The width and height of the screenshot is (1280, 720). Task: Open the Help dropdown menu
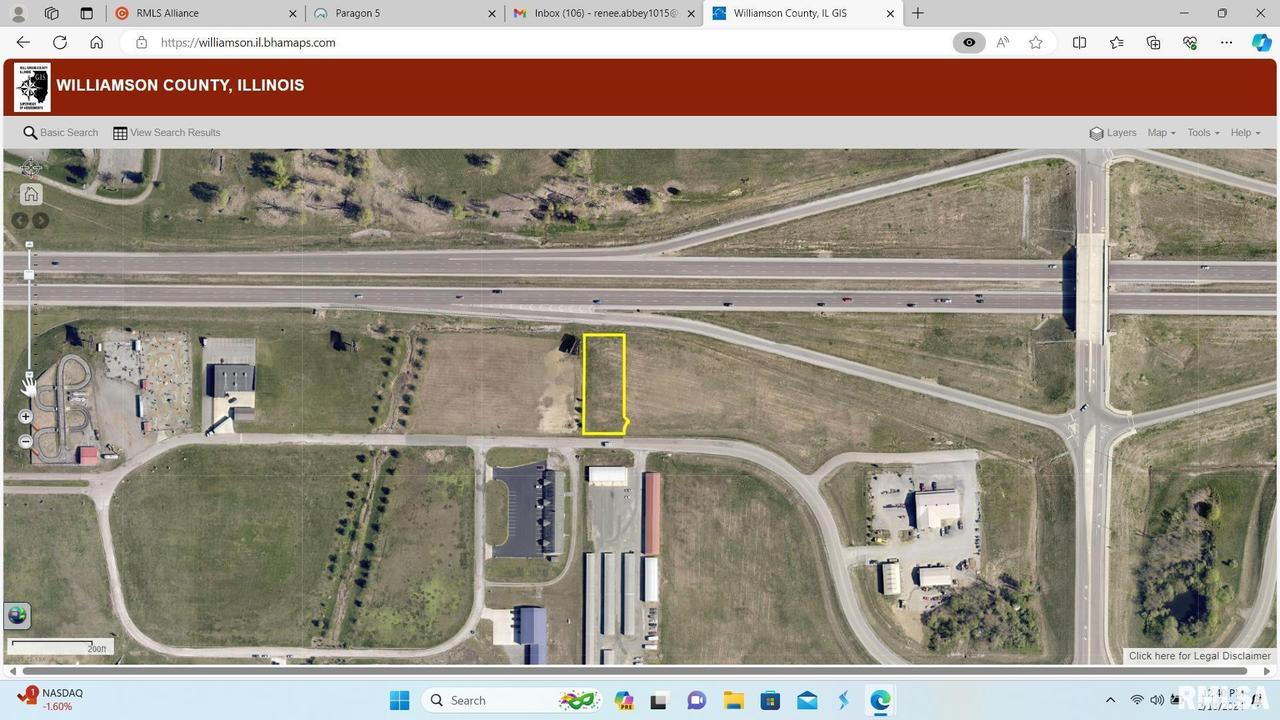click(x=1243, y=131)
